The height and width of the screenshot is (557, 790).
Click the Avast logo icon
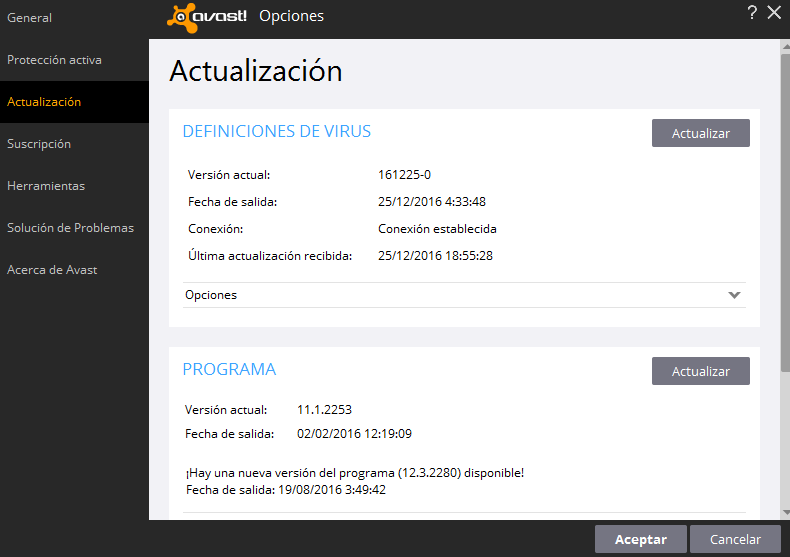(207, 18)
